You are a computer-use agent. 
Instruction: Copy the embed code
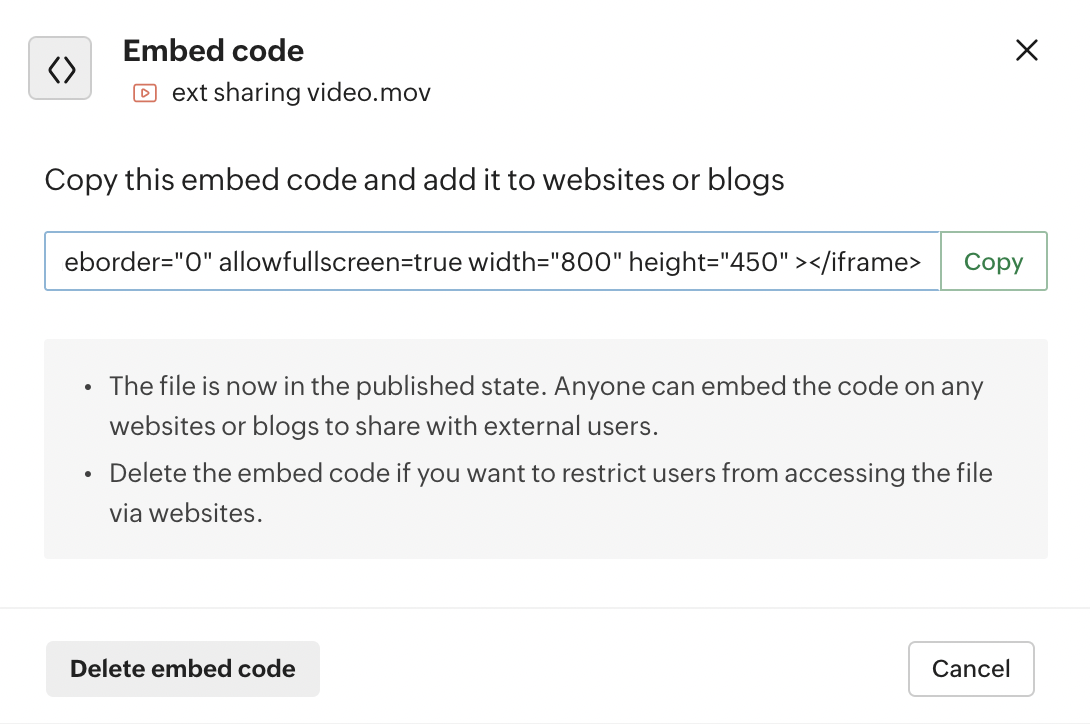[993, 262]
